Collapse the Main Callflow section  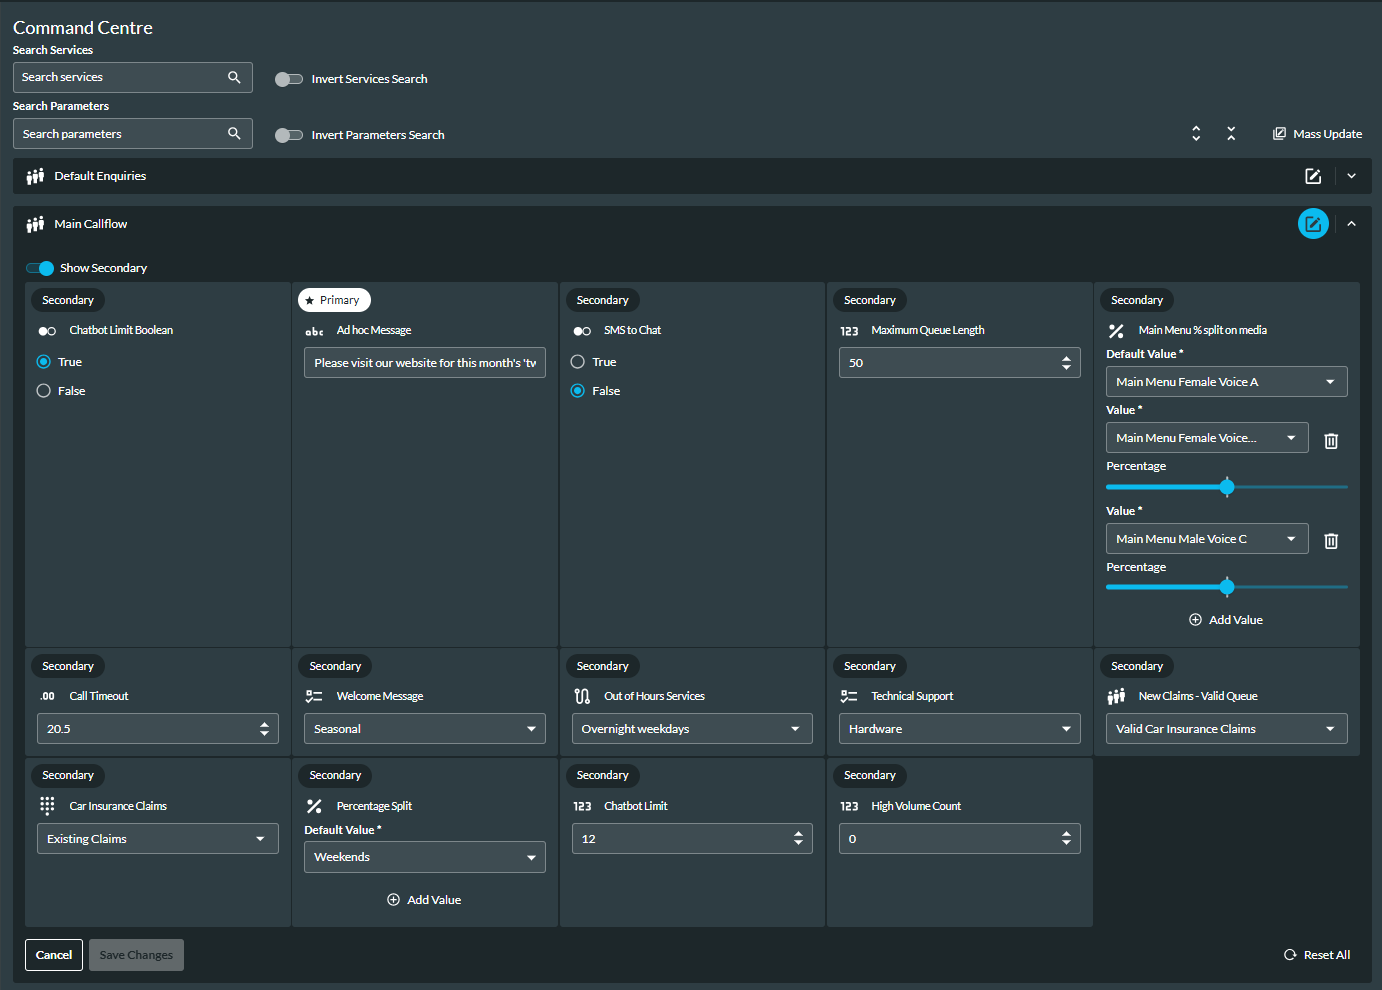[x=1351, y=224]
